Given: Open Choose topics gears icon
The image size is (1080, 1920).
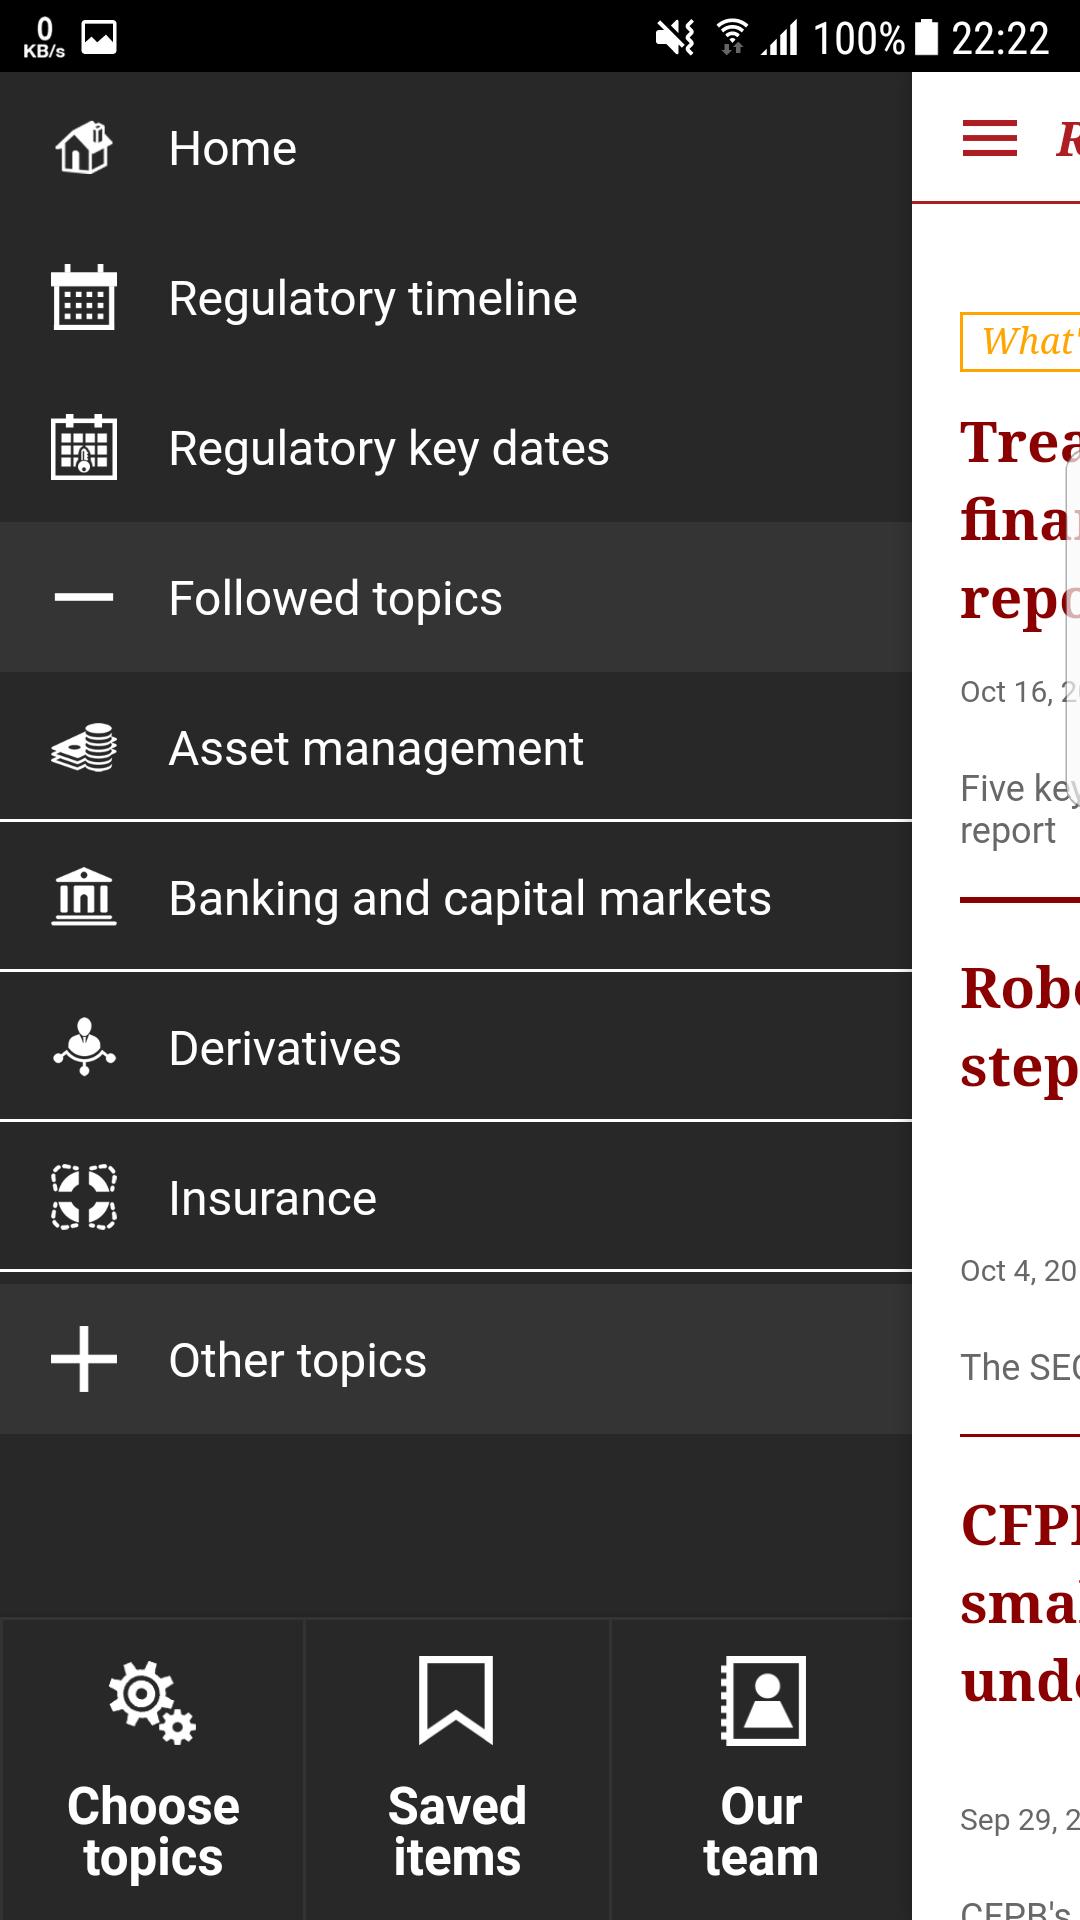Looking at the screenshot, I should point(152,1702).
